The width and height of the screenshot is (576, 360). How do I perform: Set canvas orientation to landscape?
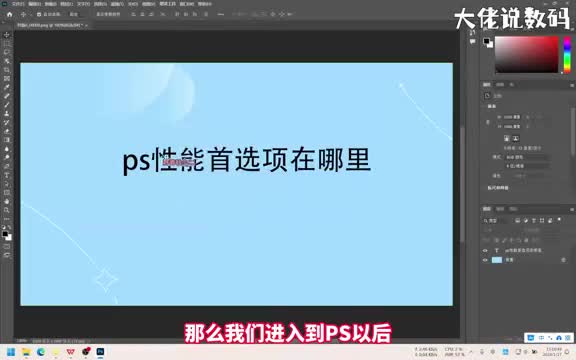[515, 138]
